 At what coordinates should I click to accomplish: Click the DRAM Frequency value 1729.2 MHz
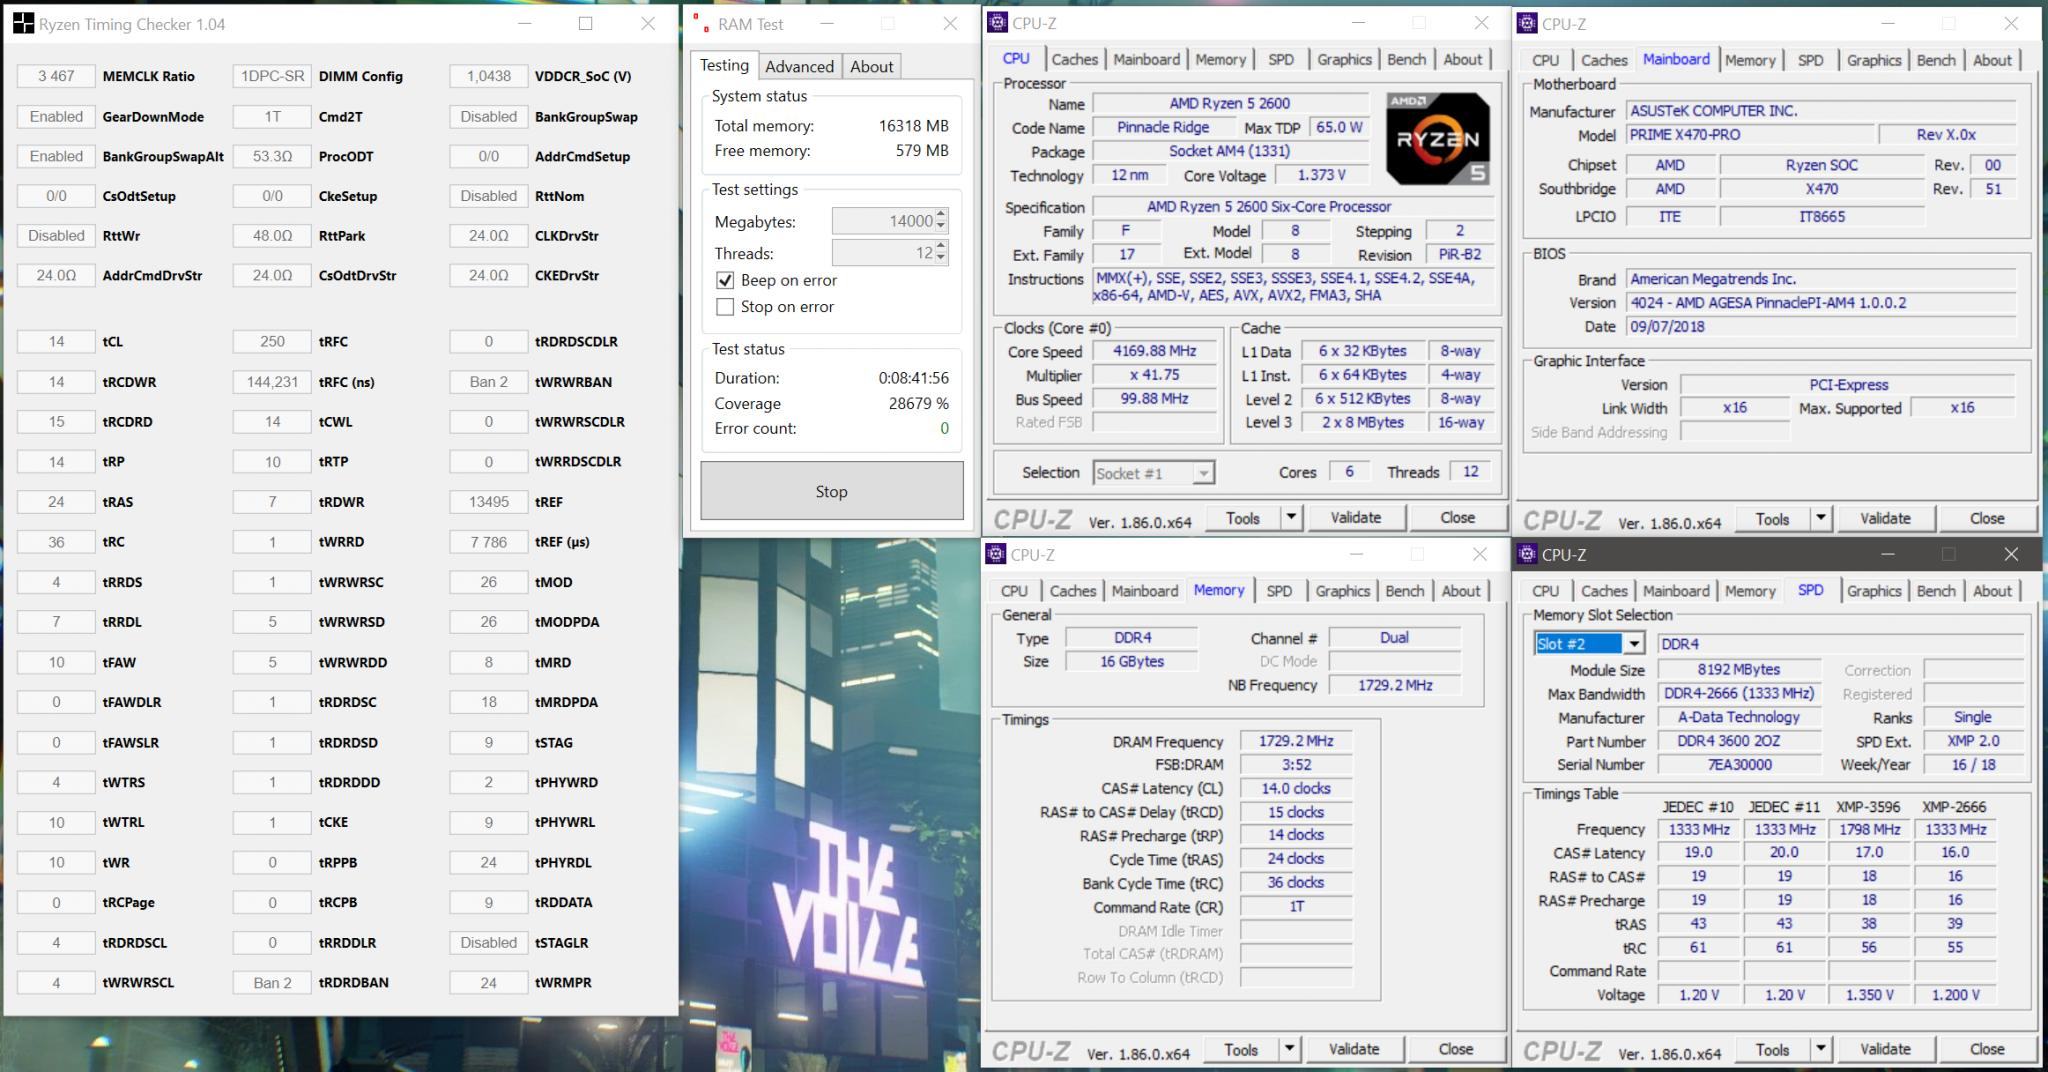click(1296, 741)
